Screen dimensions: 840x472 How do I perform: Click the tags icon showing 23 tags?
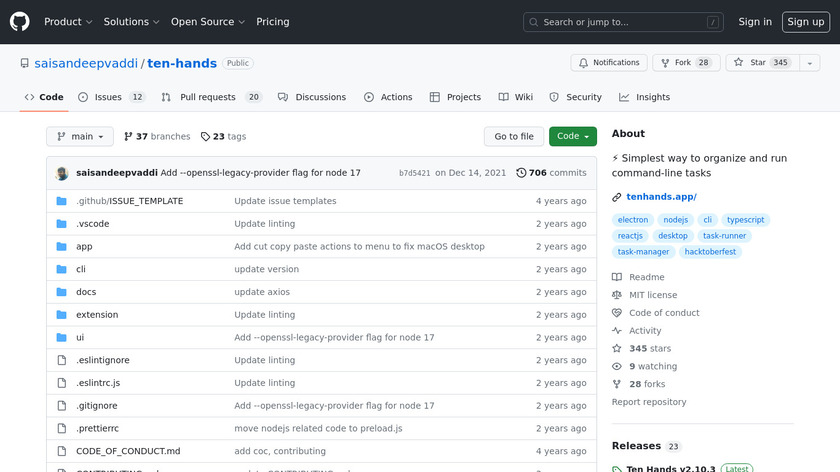(x=205, y=137)
